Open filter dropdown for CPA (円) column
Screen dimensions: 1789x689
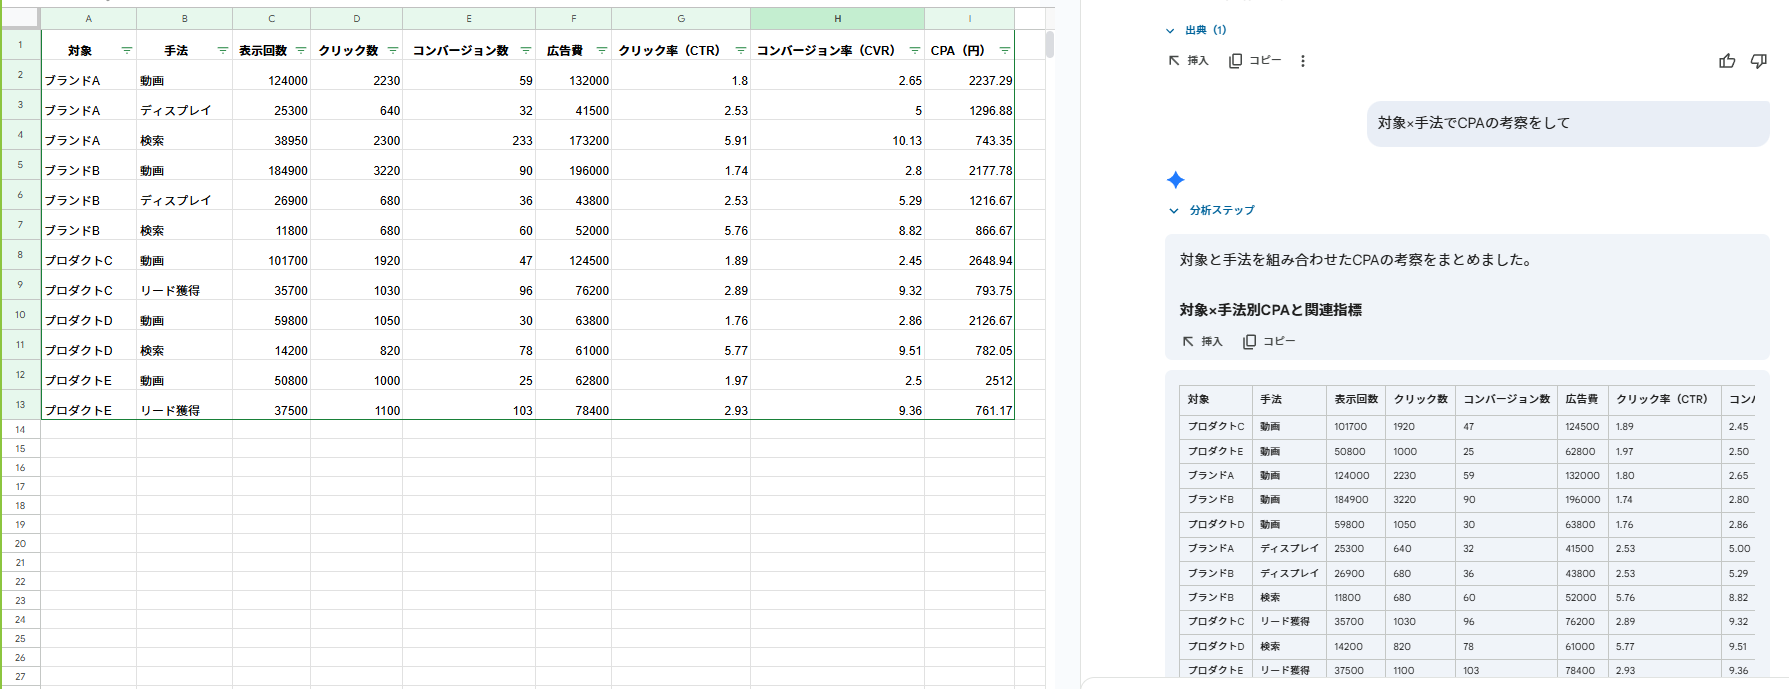1004,50
